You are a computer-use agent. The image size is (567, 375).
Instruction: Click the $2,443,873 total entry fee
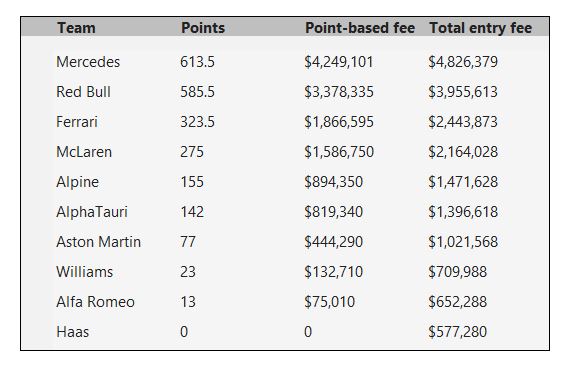(x=463, y=122)
